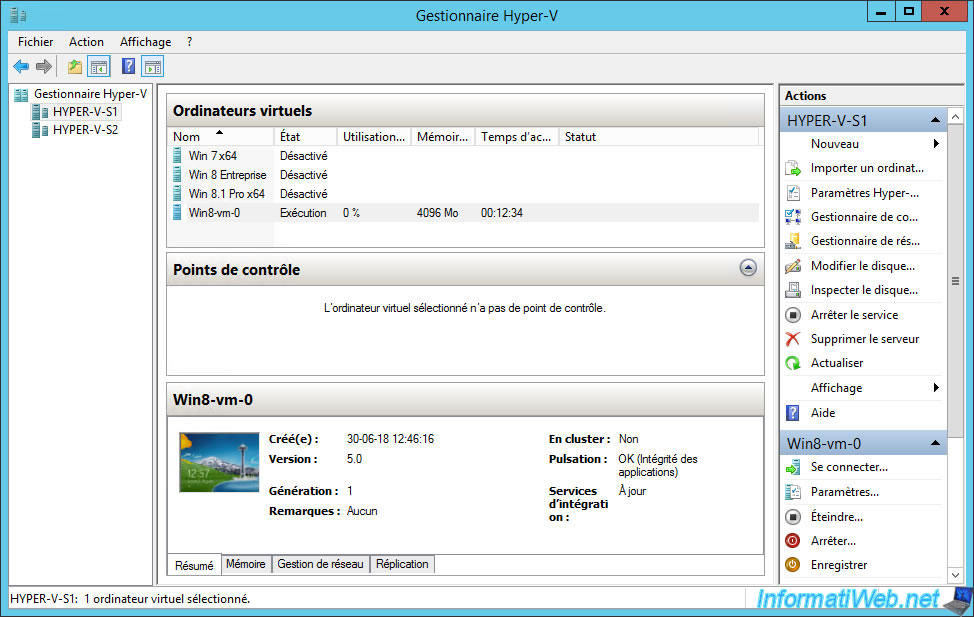974x617 pixels.
Task: Open the Action menu
Action: click(x=86, y=42)
